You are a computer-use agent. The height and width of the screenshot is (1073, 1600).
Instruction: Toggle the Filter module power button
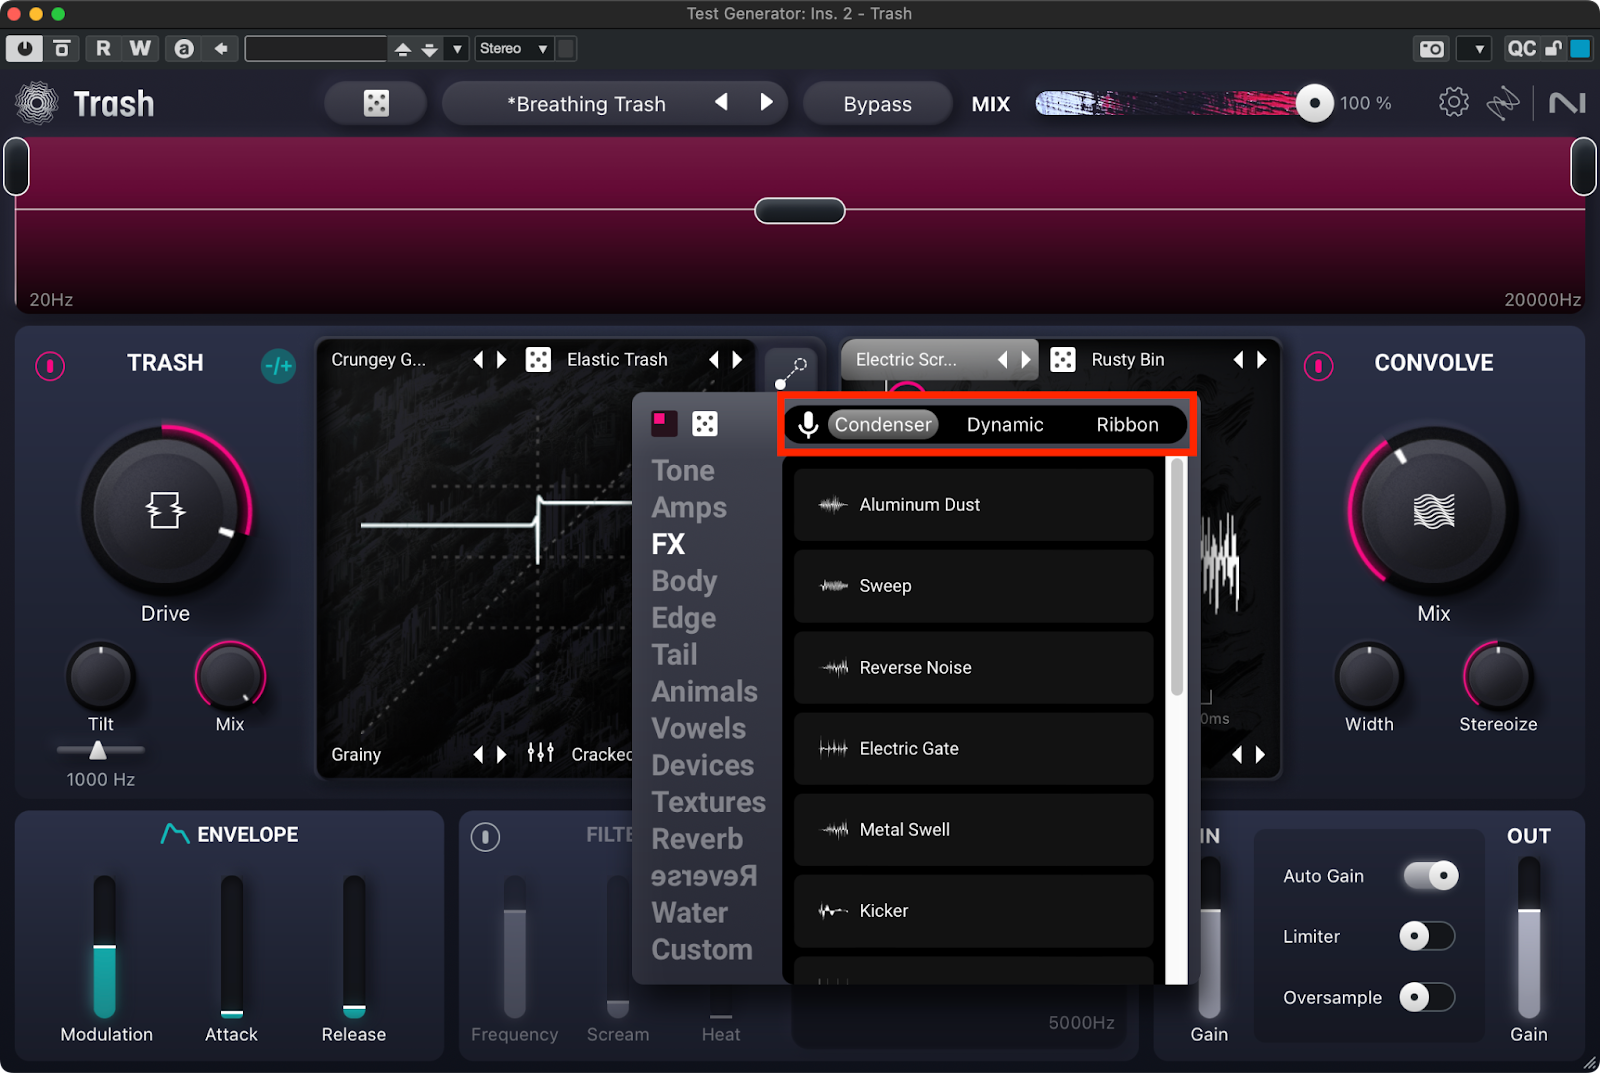coord(485,836)
